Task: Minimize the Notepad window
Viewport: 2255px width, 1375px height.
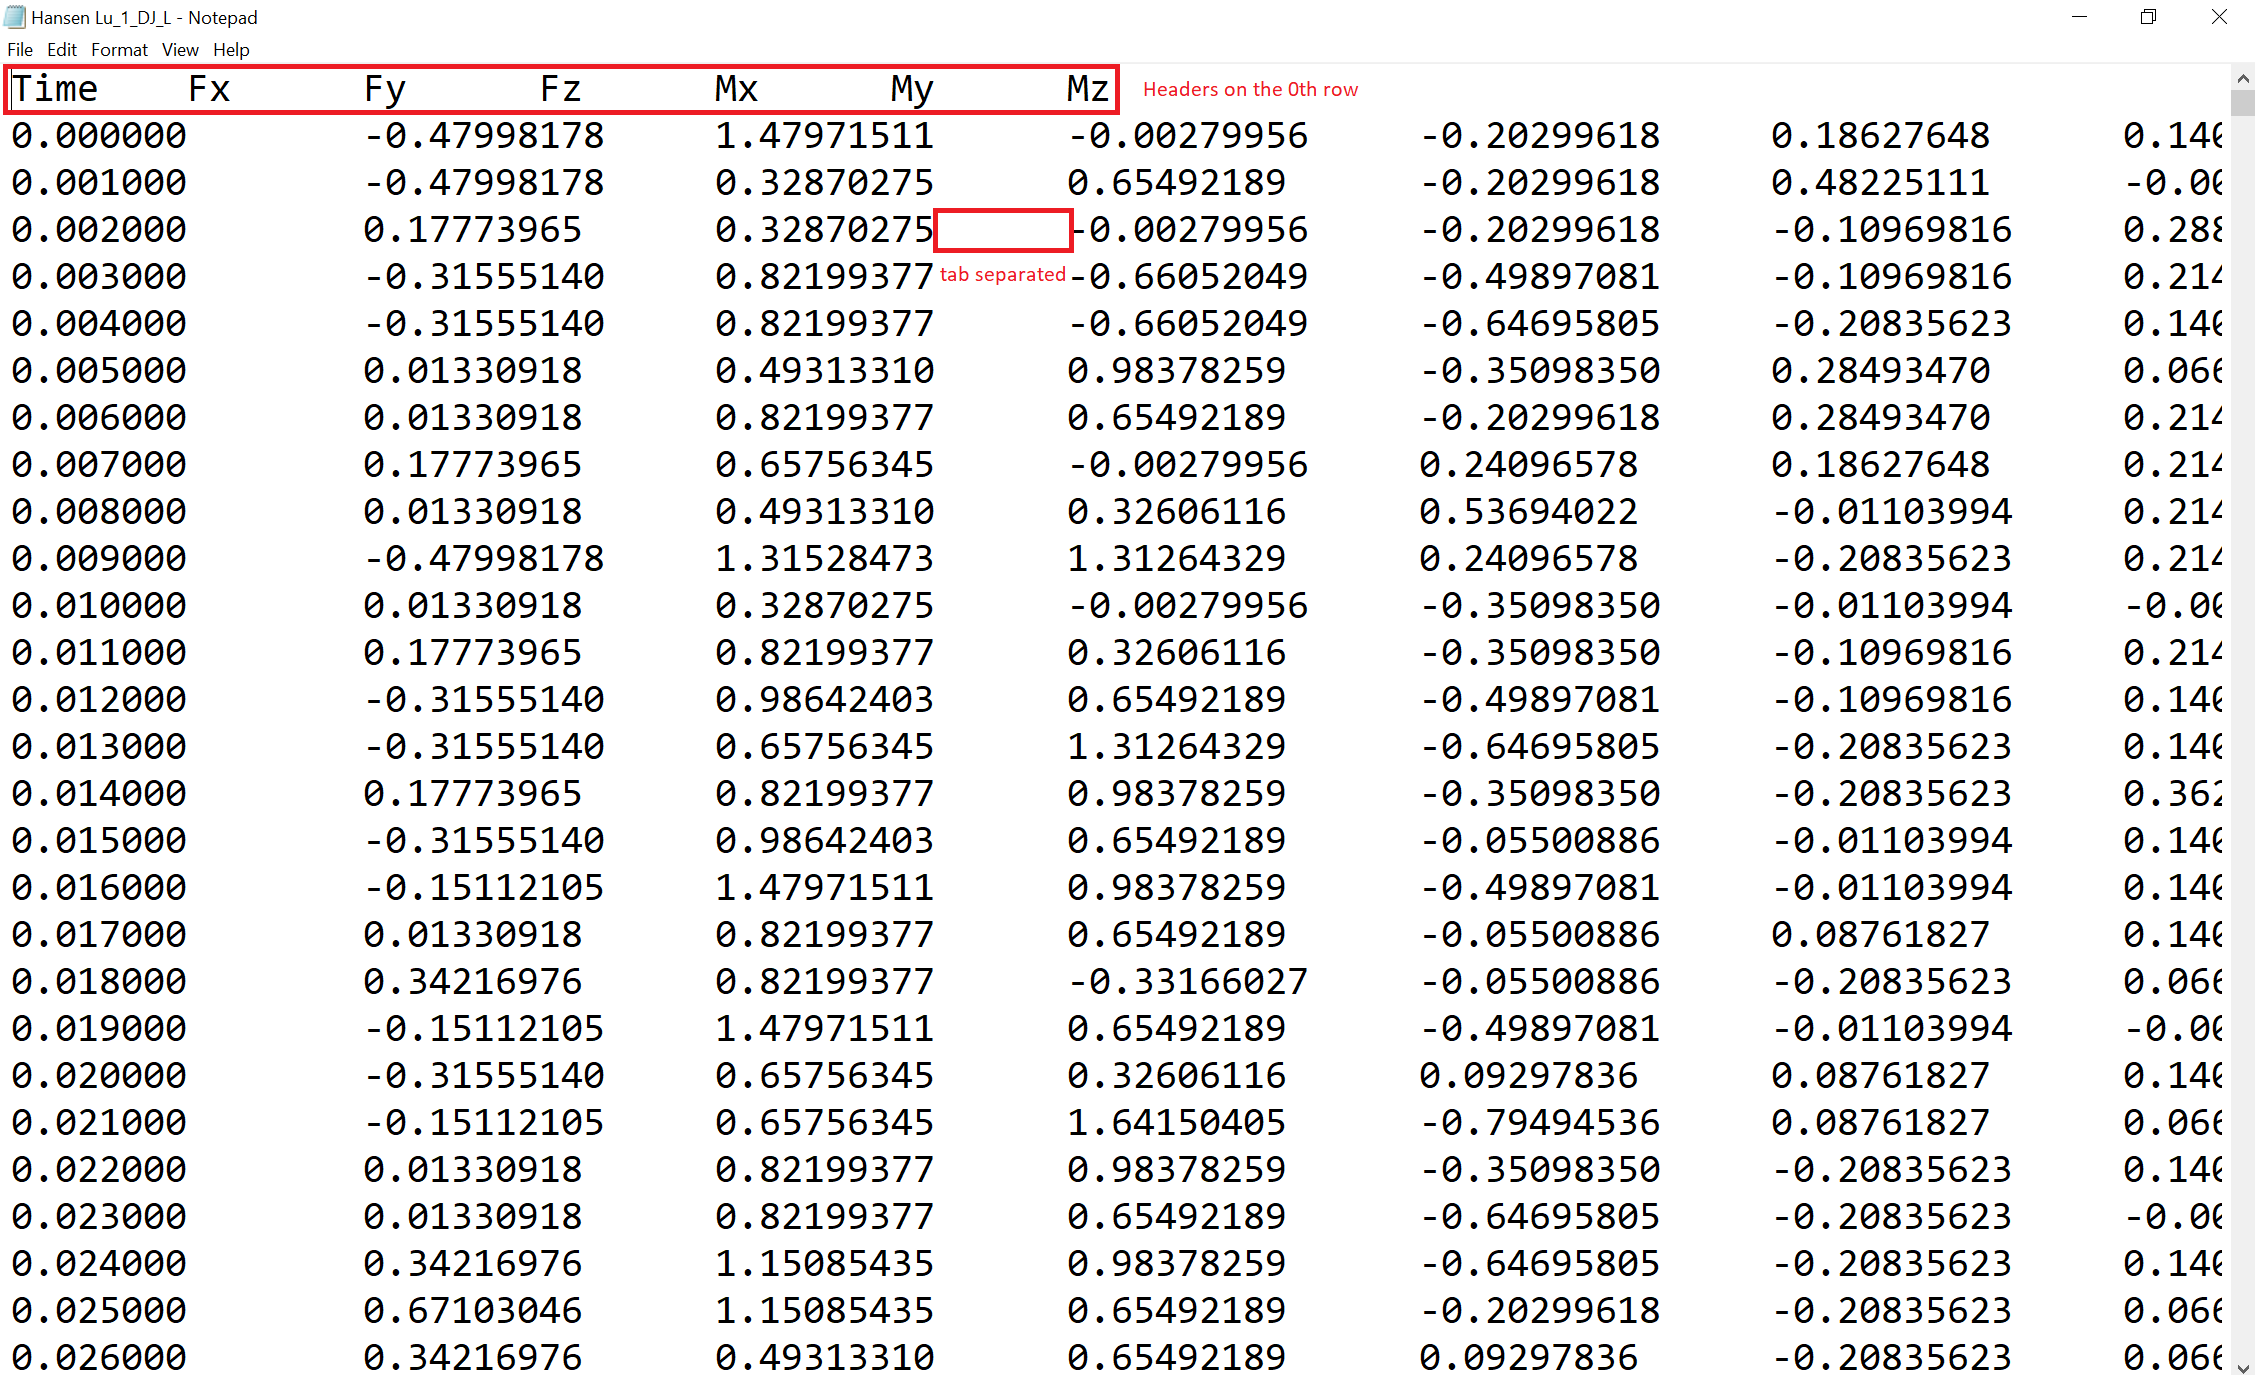Action: pos(2079,17)
